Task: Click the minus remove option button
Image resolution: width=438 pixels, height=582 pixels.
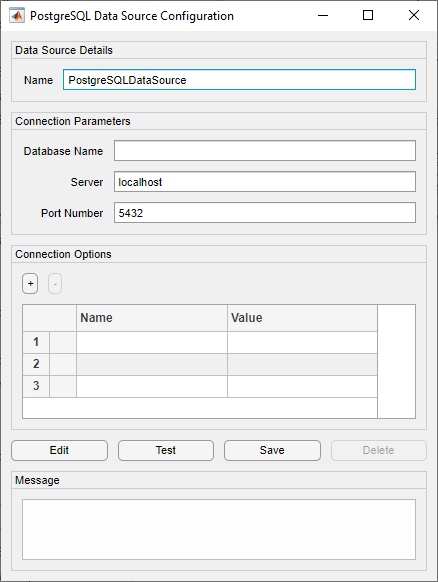Action: [x=55, y=284]
